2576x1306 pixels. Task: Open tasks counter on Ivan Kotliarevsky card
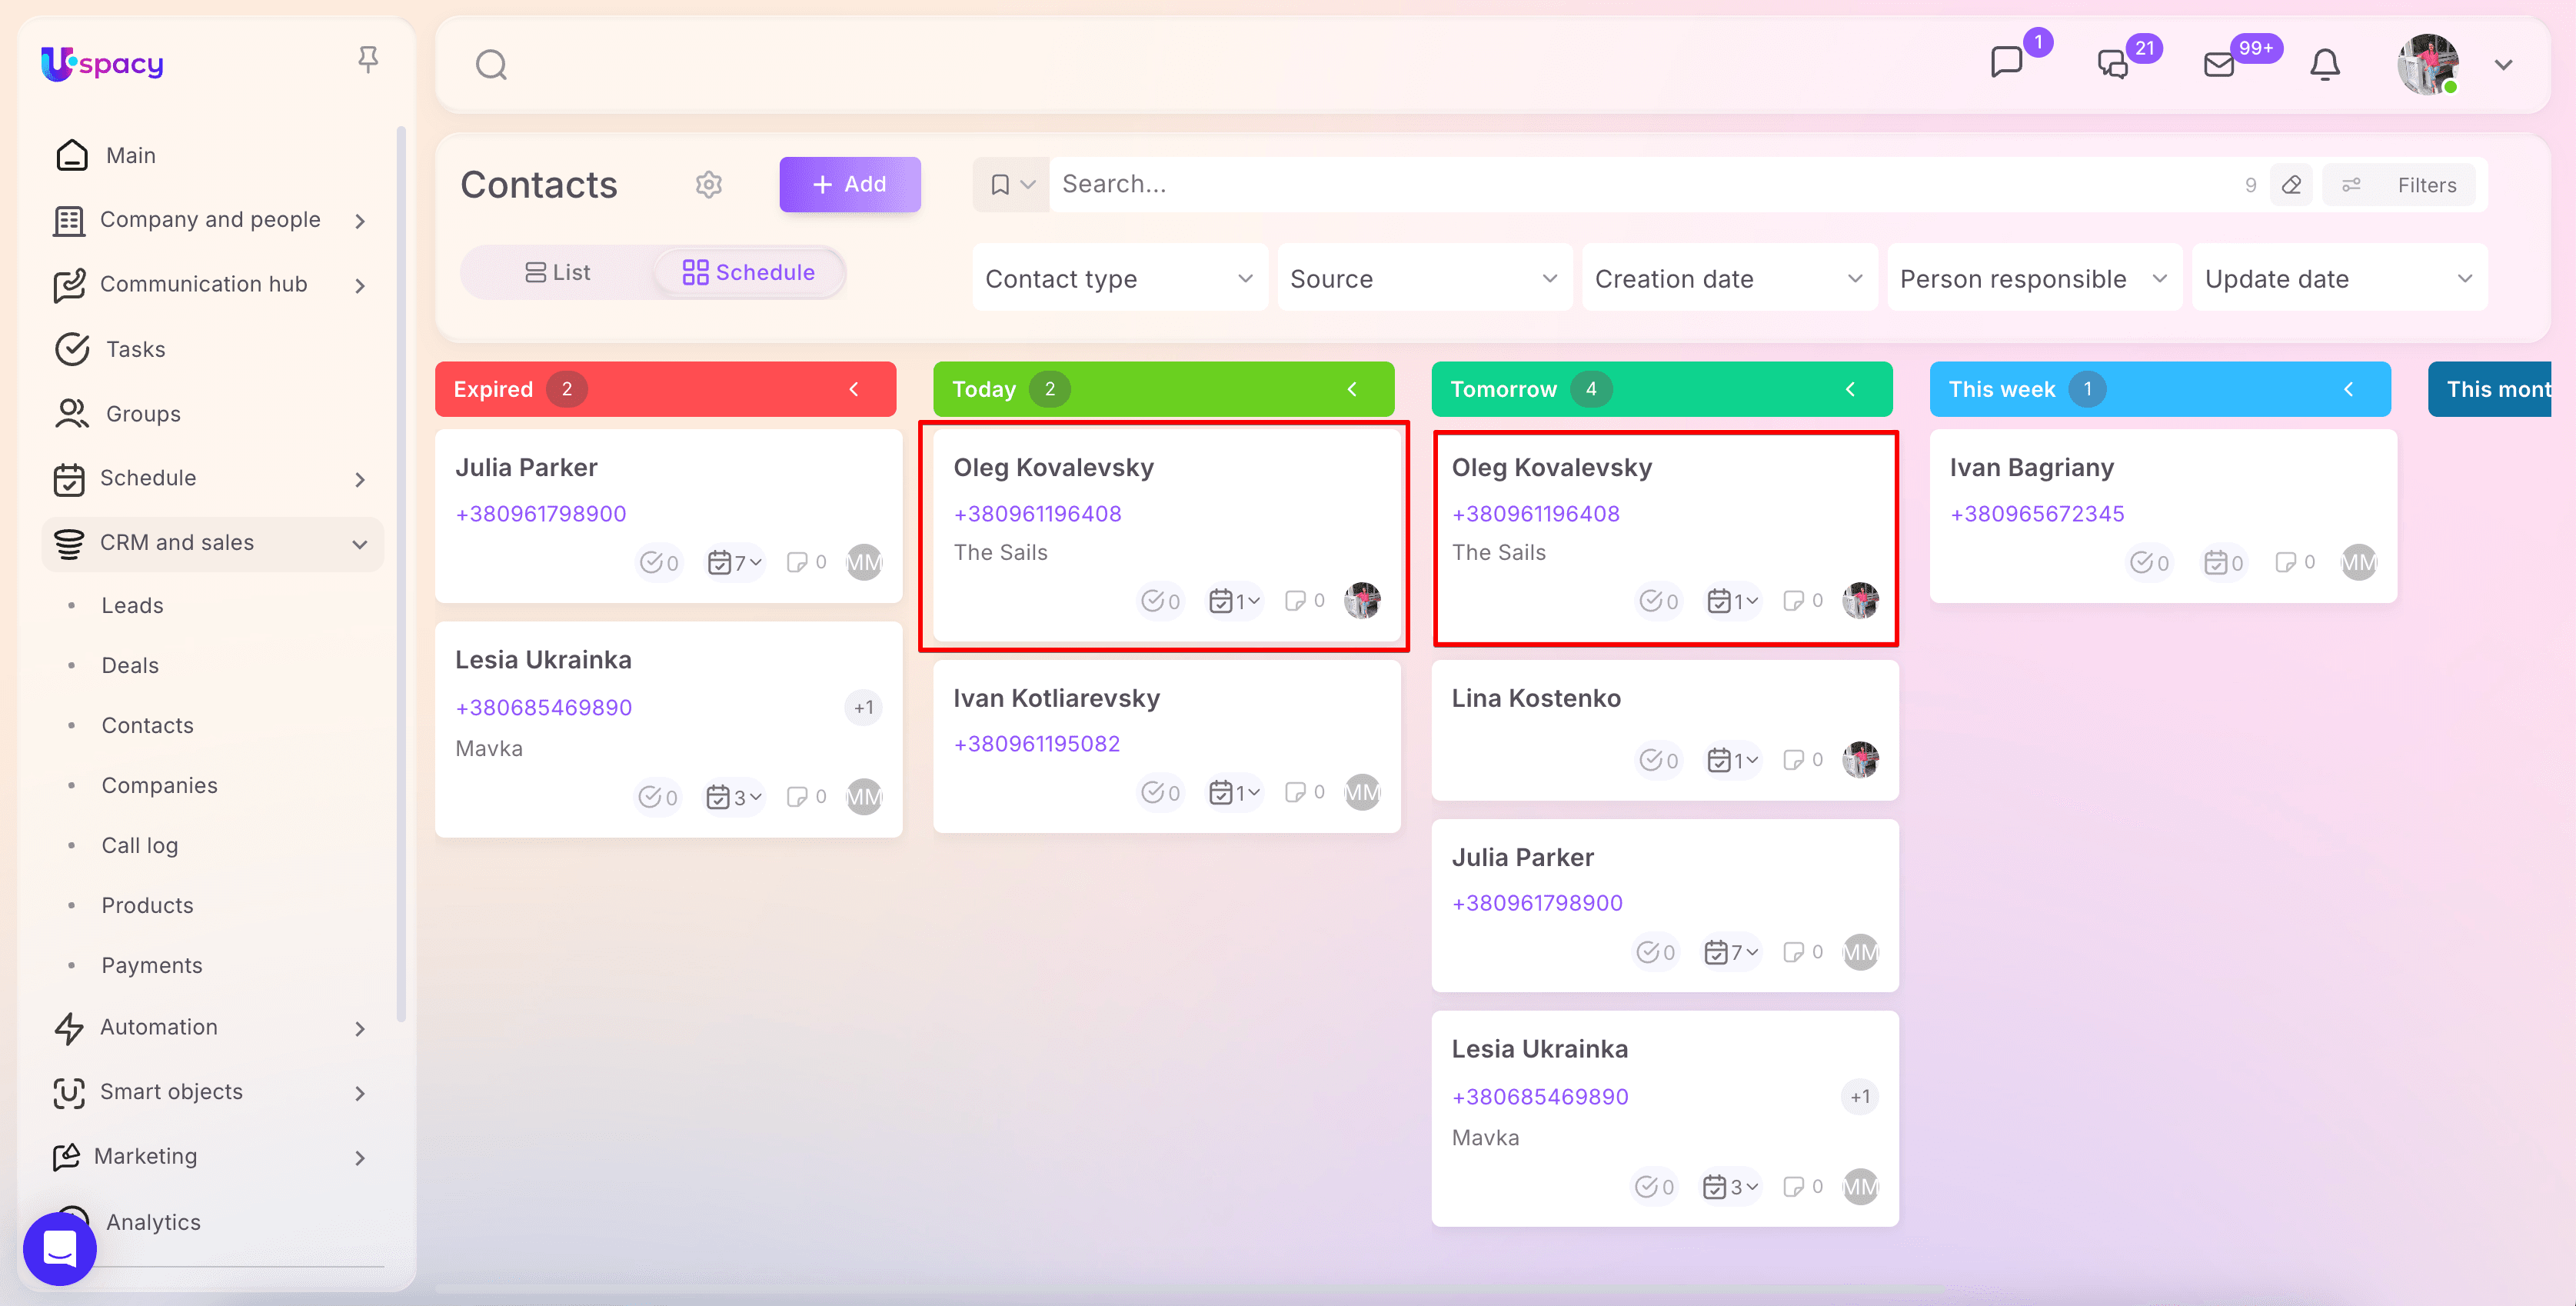[1160, 793]
